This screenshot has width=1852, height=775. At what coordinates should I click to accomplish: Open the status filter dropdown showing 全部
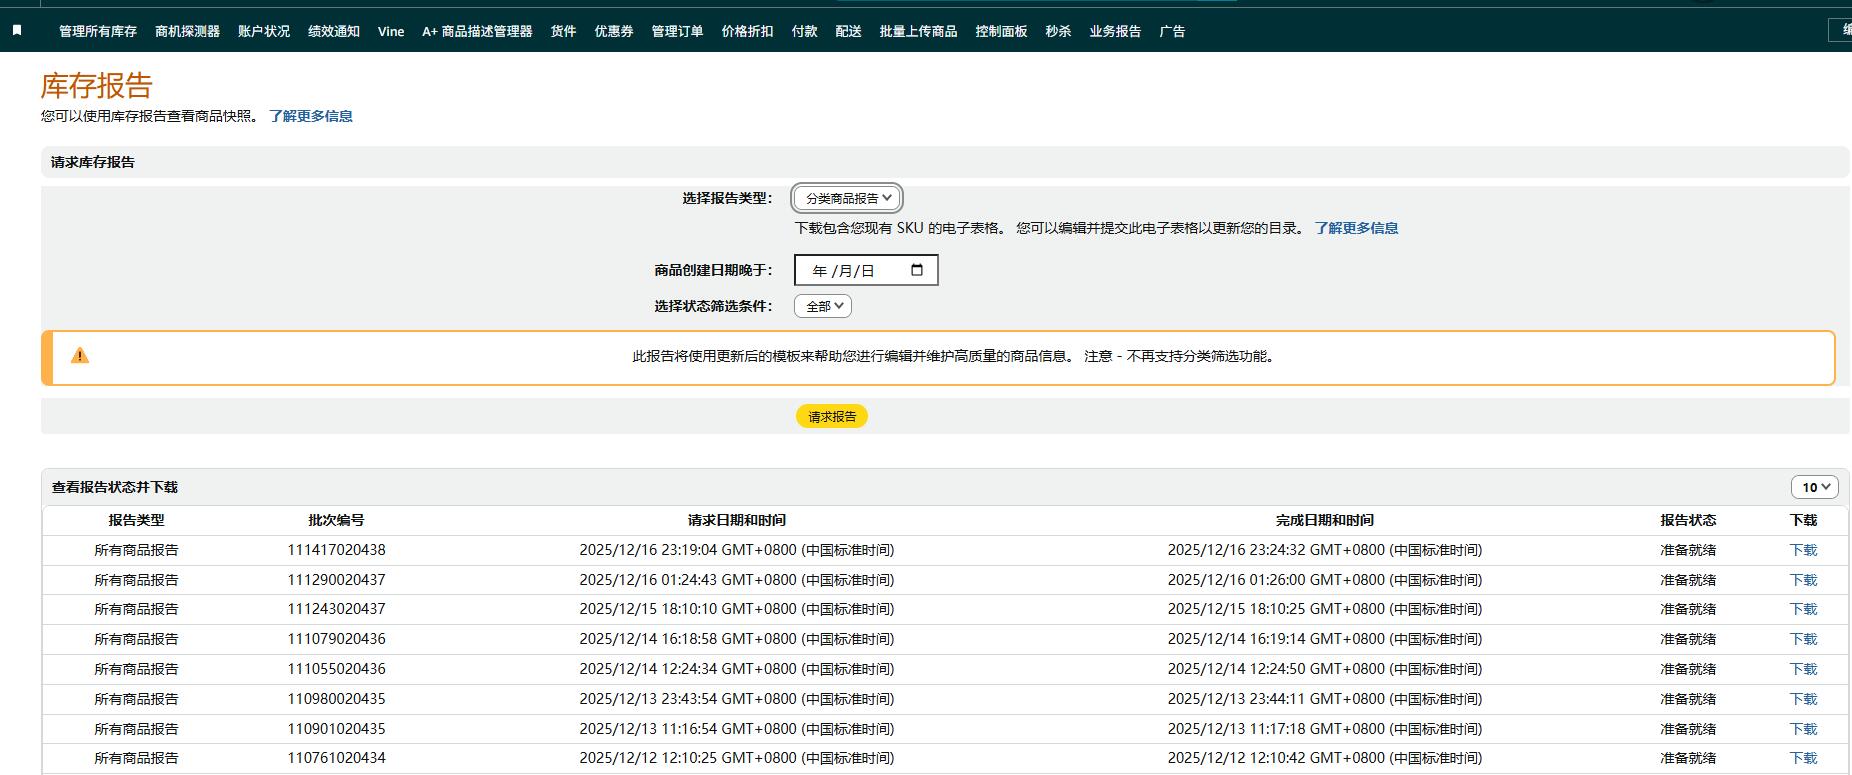(822, 306)
